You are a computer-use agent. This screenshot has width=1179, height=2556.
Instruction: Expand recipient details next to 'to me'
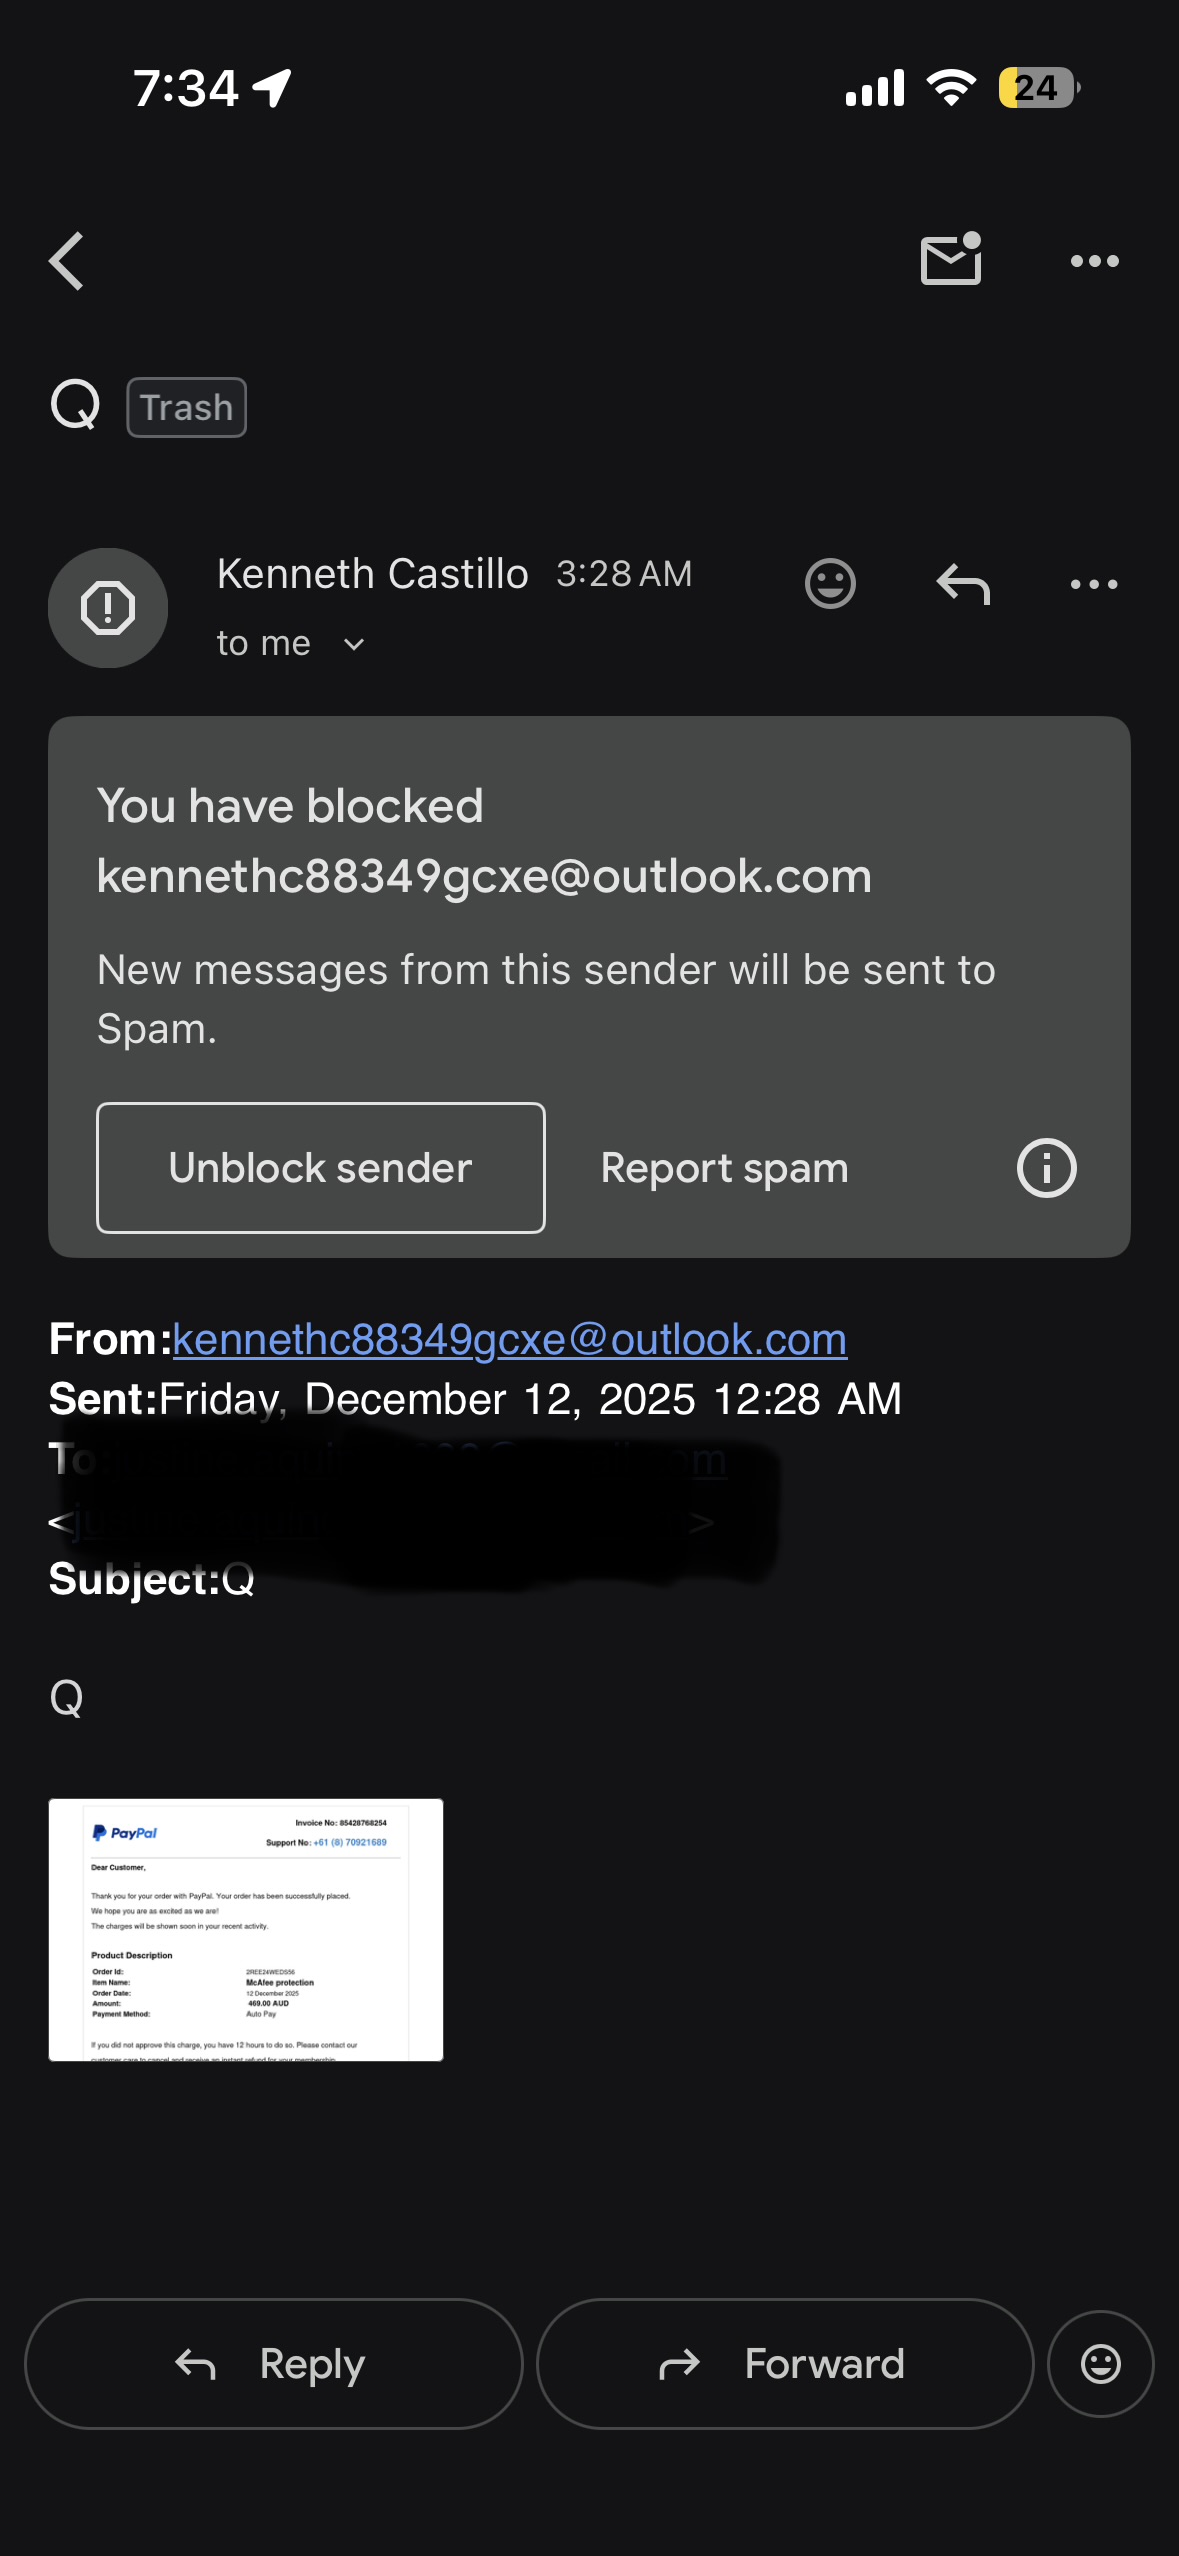(x=354, y=645)
